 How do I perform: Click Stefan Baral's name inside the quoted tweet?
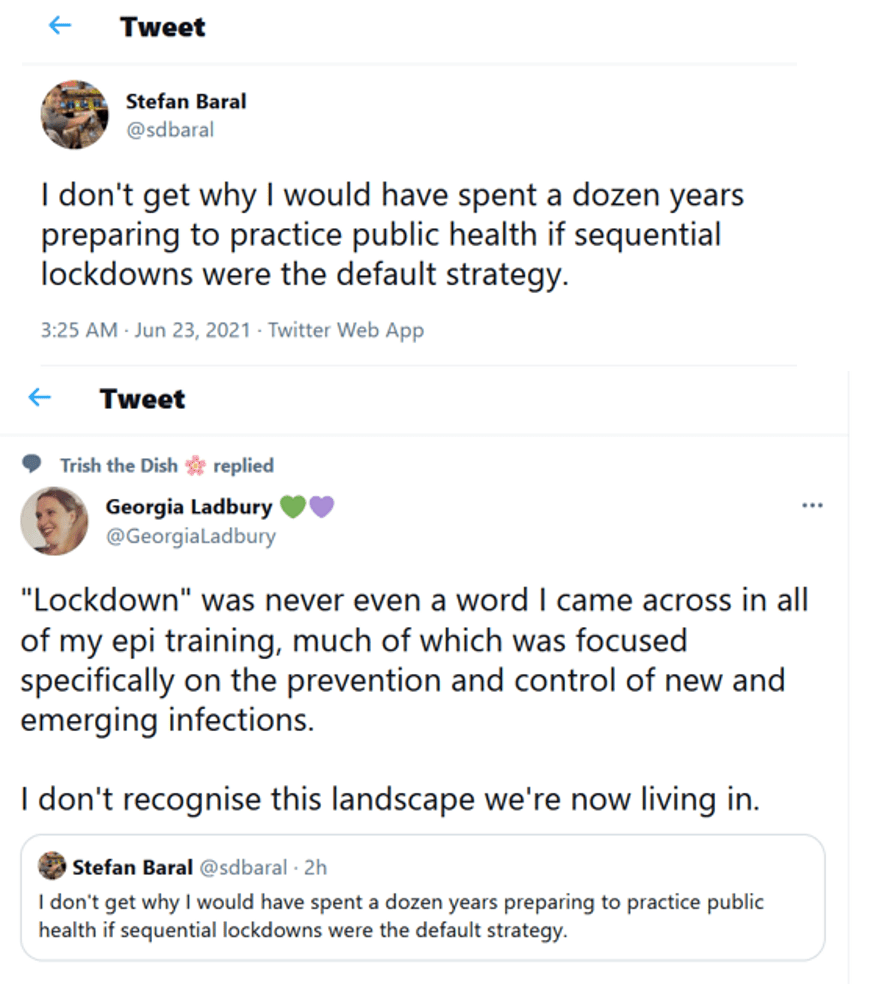pos(131,866)
